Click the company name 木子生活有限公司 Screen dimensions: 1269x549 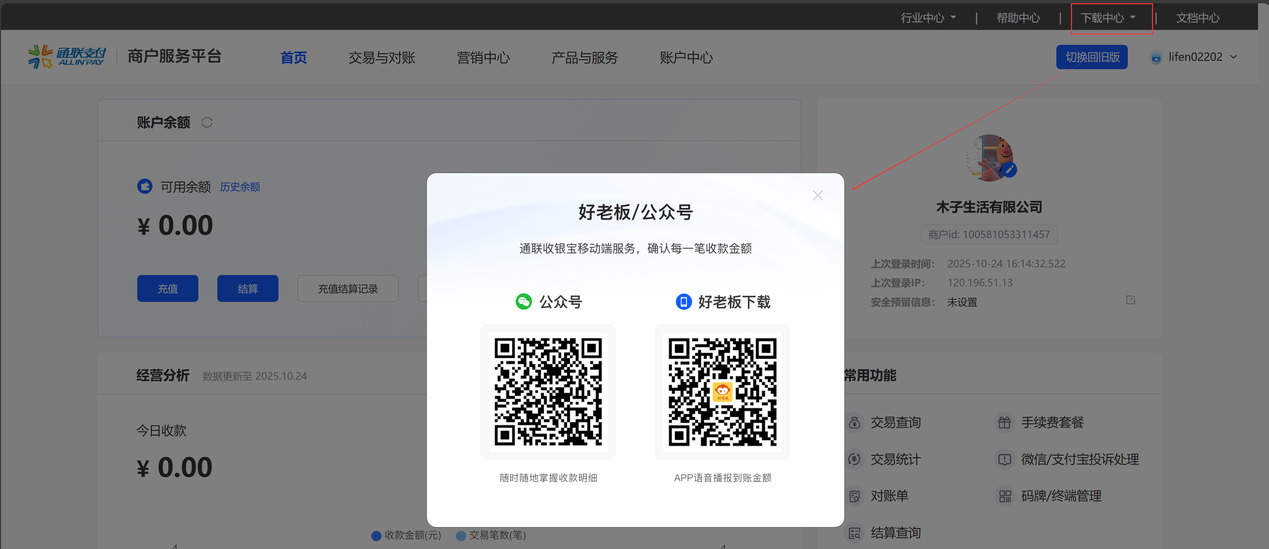[x=989, y=207]
